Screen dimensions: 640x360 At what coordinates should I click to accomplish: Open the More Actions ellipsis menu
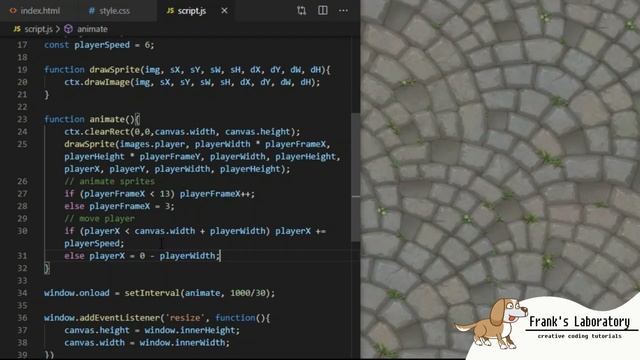point(344,11)
